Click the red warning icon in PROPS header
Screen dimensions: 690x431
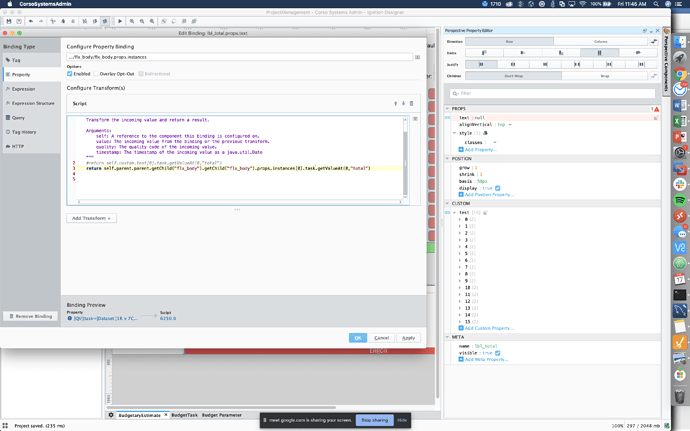tap(656, 109)
